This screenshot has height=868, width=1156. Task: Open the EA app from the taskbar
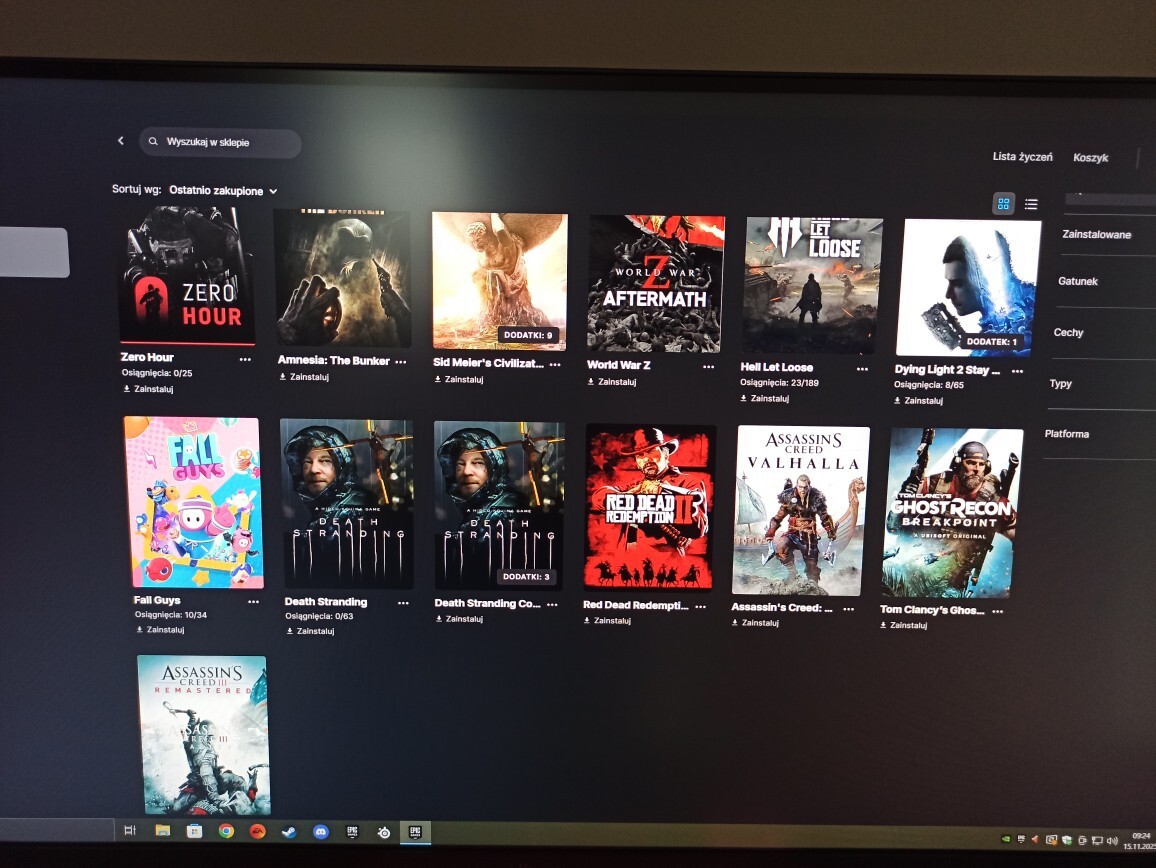pyautogui.click(x=257, y=832)
